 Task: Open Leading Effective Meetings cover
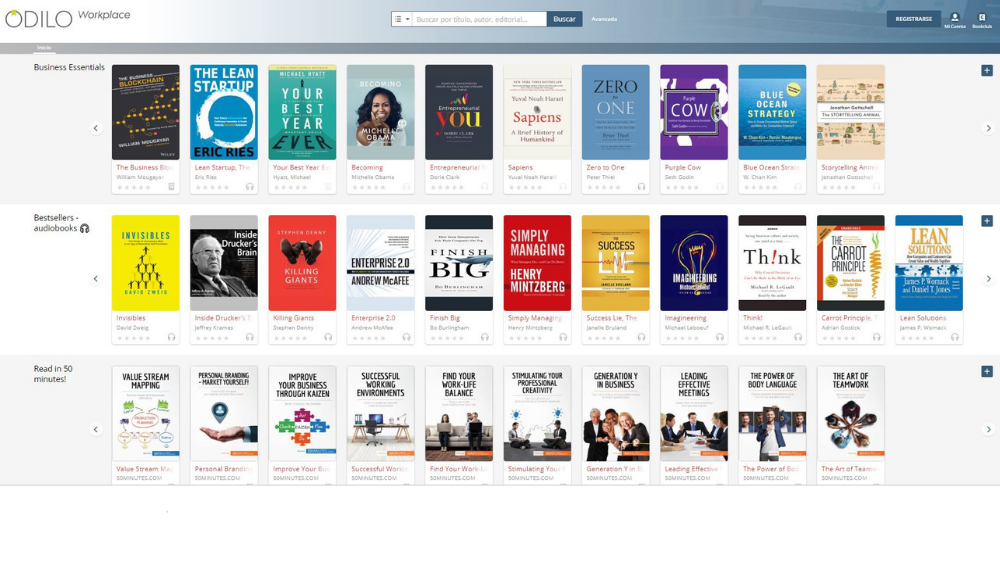pos(694,413)
